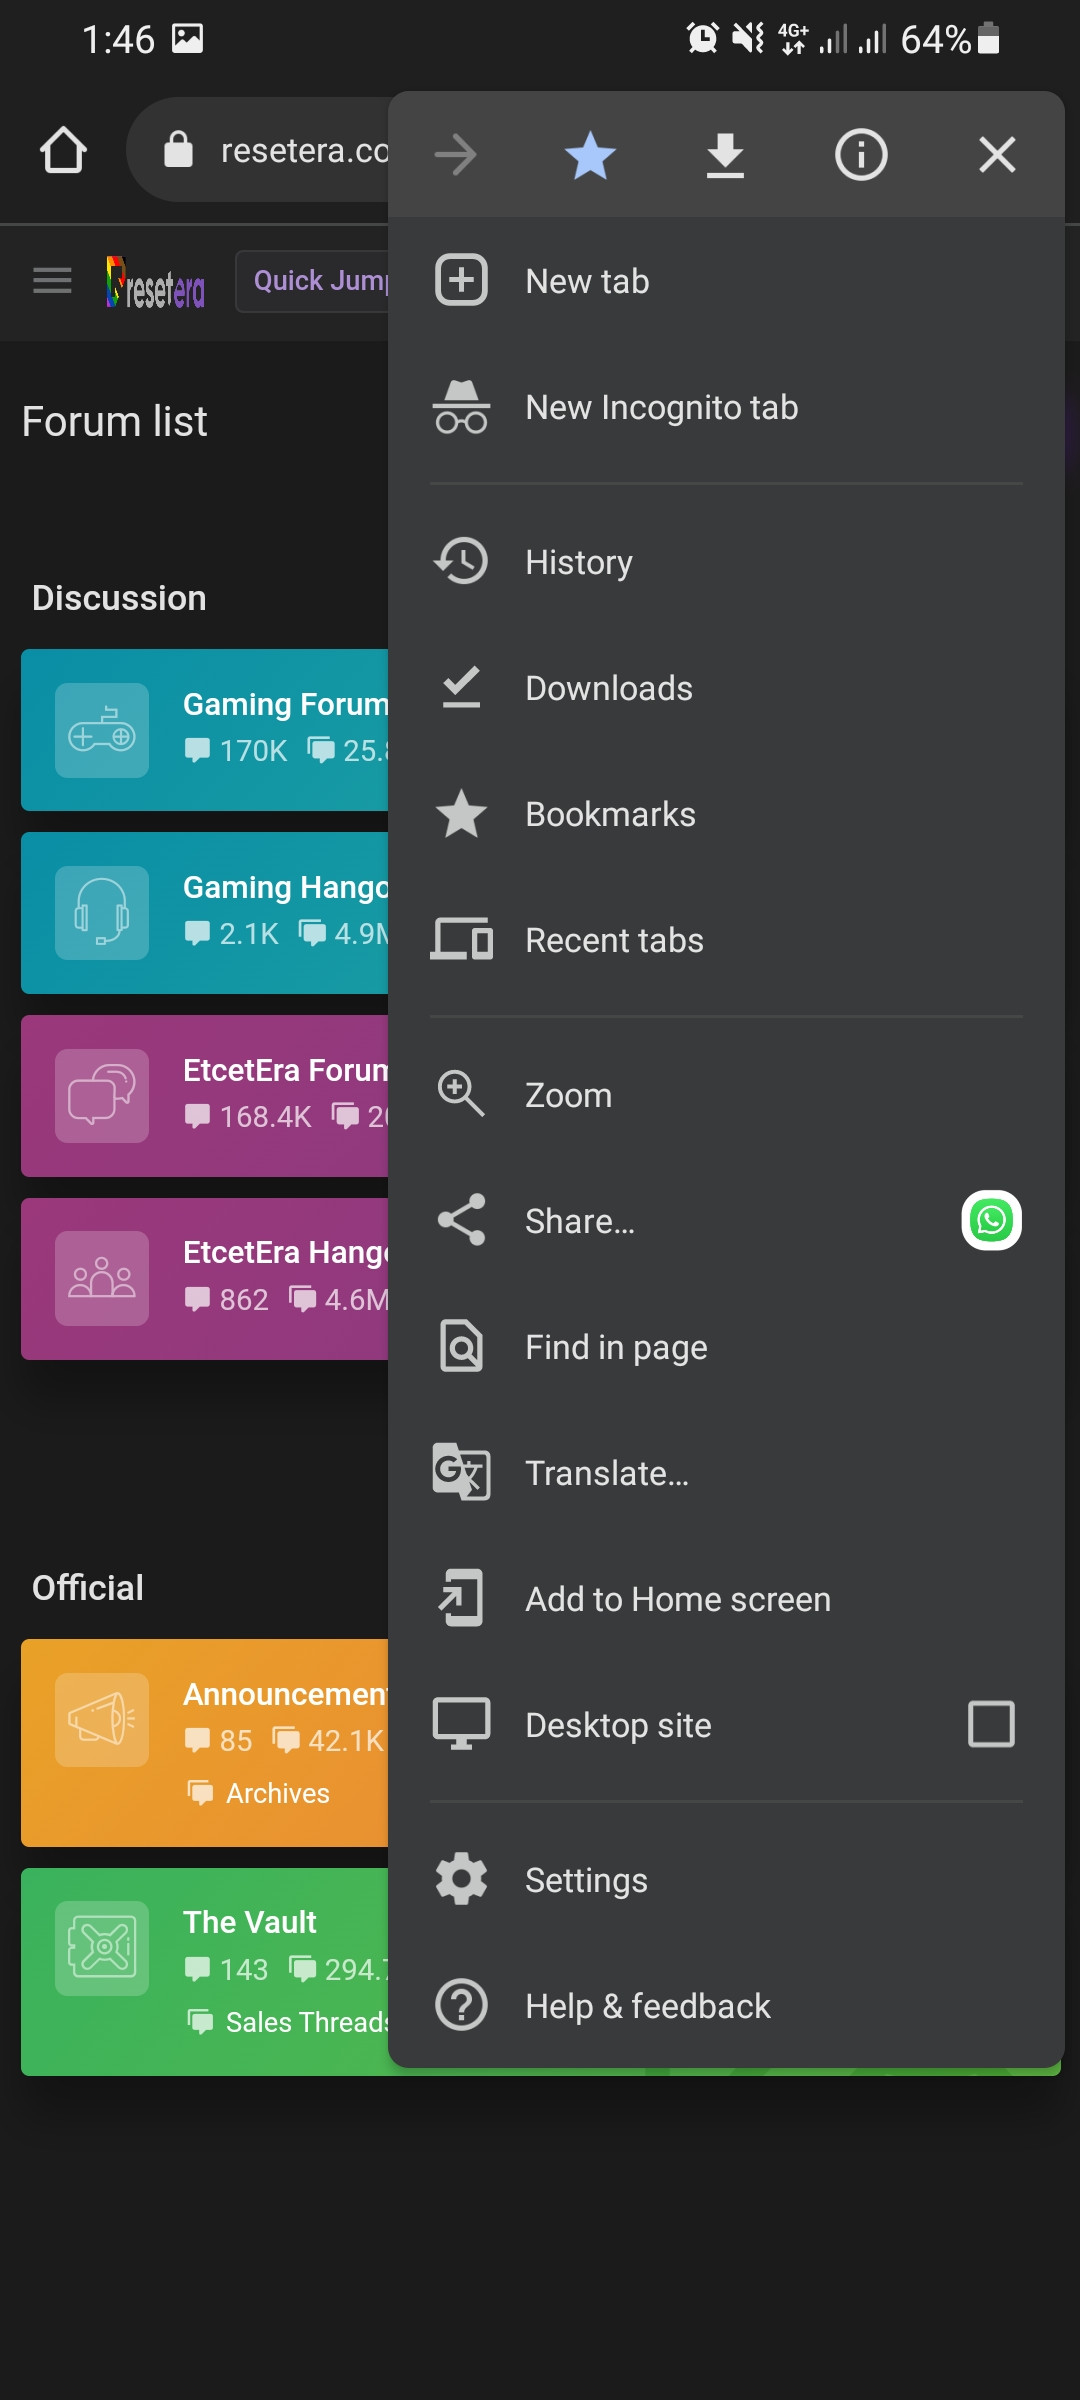The width and height of the screenshot is (1080, 2400).
Task: Tap the browser home icon
Action: [x=63, y=151]
